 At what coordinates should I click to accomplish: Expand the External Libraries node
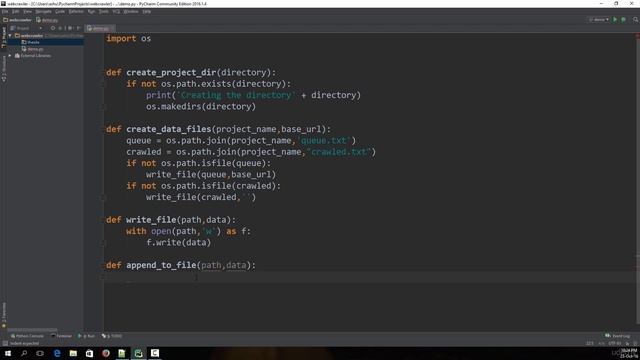(10, 56)
